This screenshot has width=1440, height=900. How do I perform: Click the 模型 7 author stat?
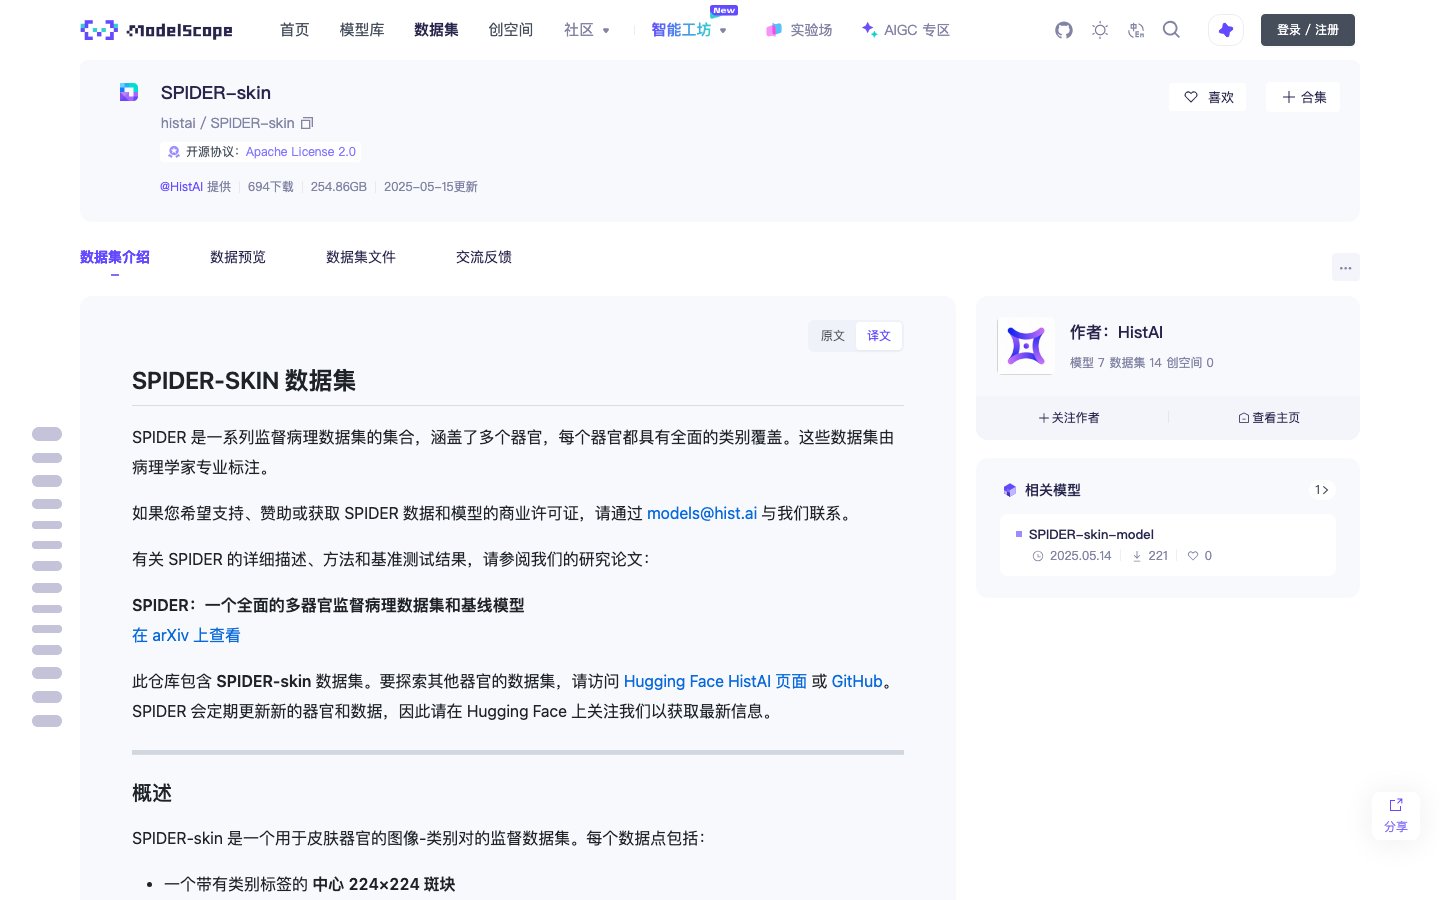point(1087,363)
